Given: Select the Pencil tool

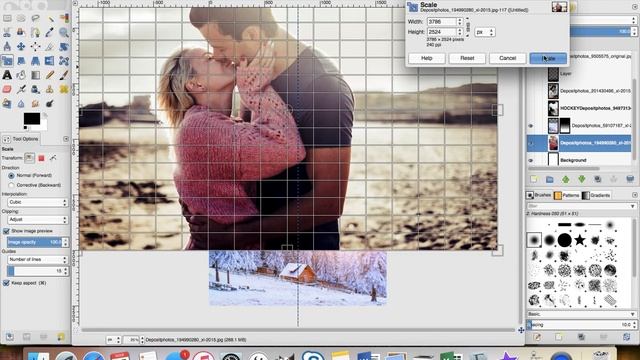Looking at the screenshot, I should click(x=50, y=75).
